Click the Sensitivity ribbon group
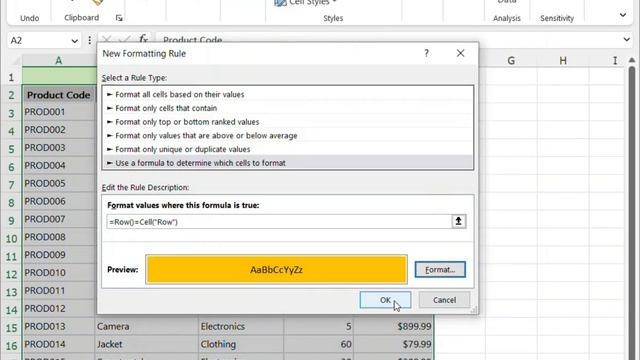The image size is (640, 360). pos(557,18)
